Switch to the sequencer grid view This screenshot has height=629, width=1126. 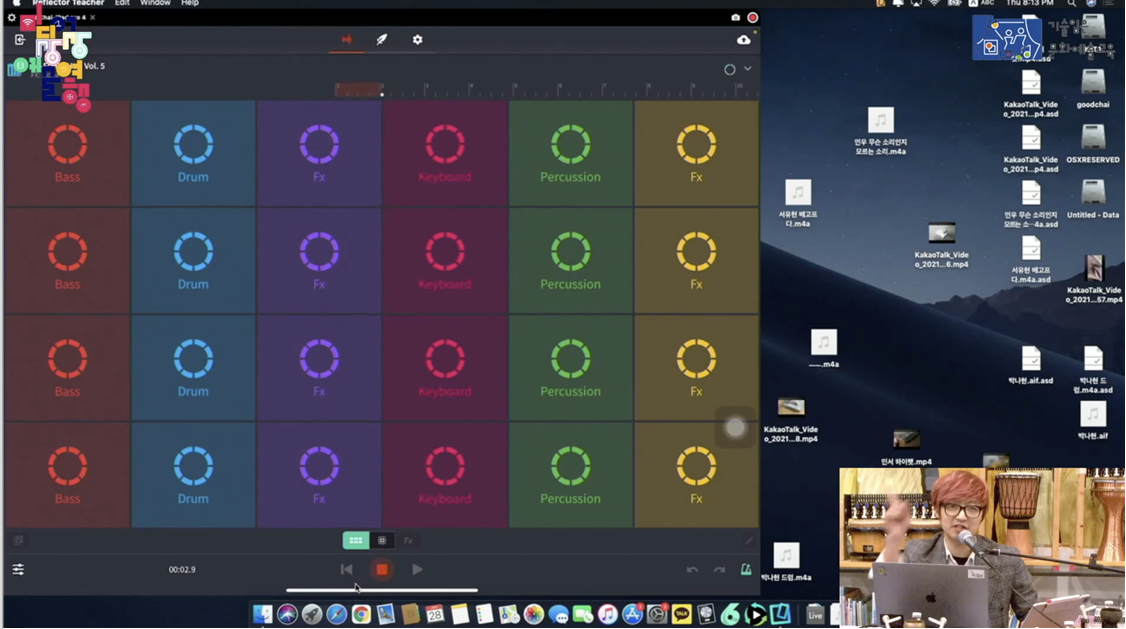pyautogui.click(x=382, y=541)
